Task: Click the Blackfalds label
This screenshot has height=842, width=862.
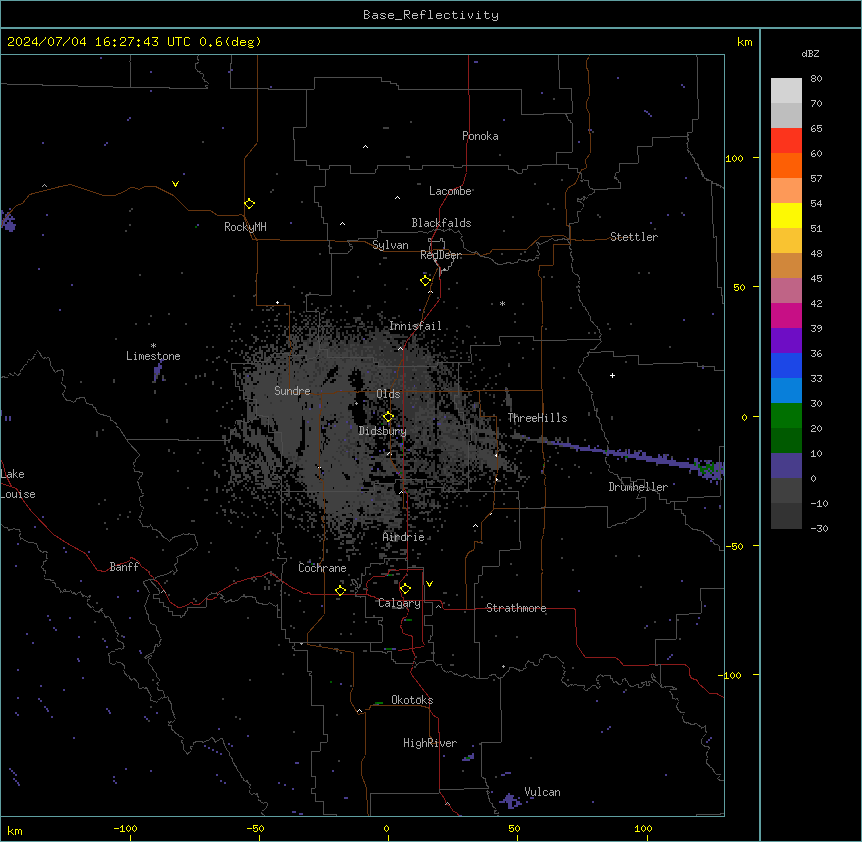Action: click(441, 223)
